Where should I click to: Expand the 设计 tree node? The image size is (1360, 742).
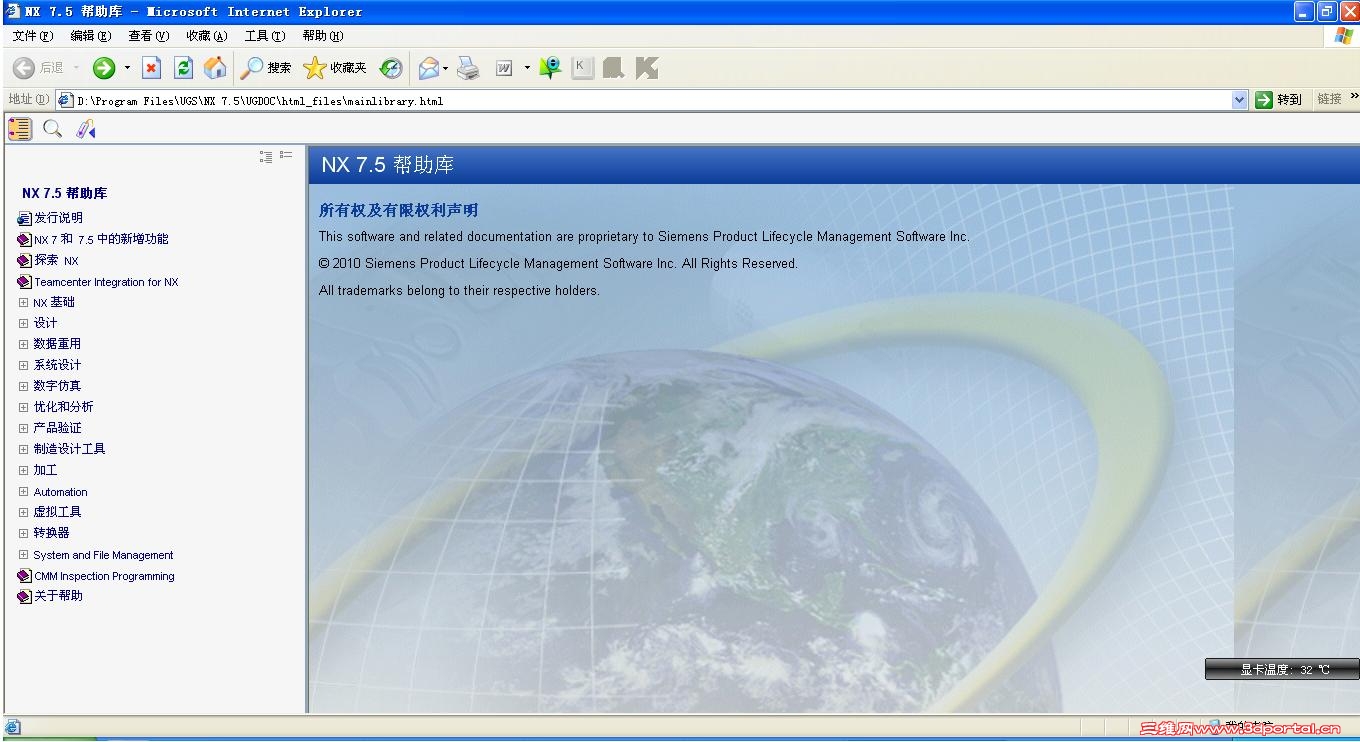(24, 323)
